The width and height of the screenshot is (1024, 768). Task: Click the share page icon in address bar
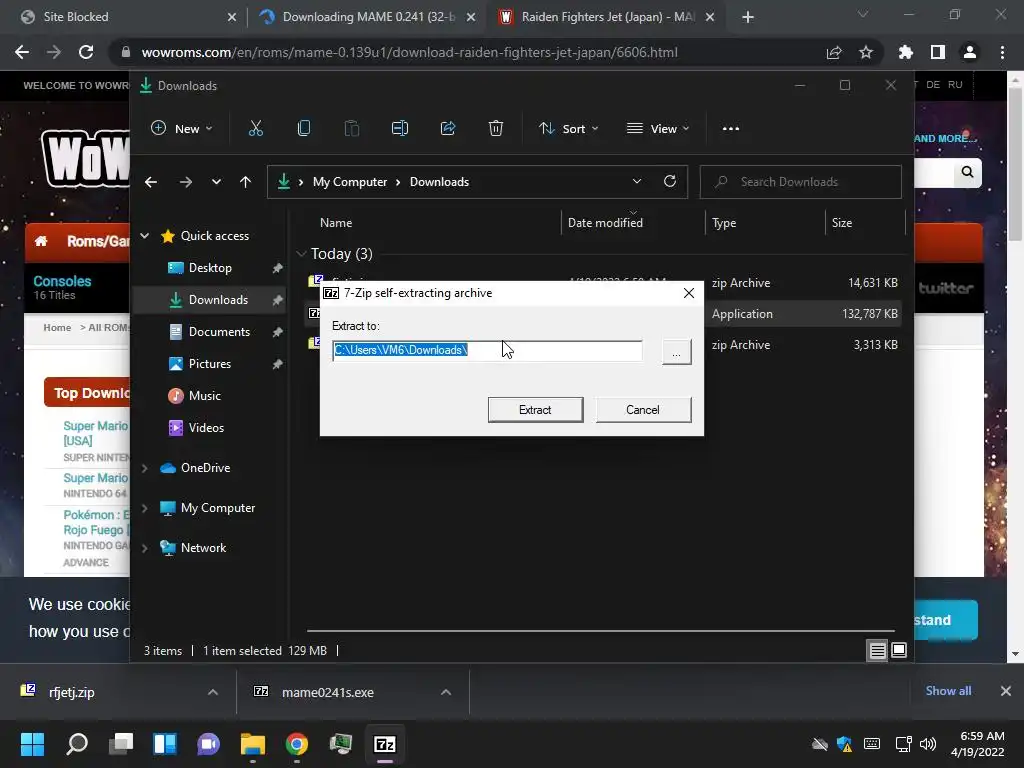click(834, 52)
